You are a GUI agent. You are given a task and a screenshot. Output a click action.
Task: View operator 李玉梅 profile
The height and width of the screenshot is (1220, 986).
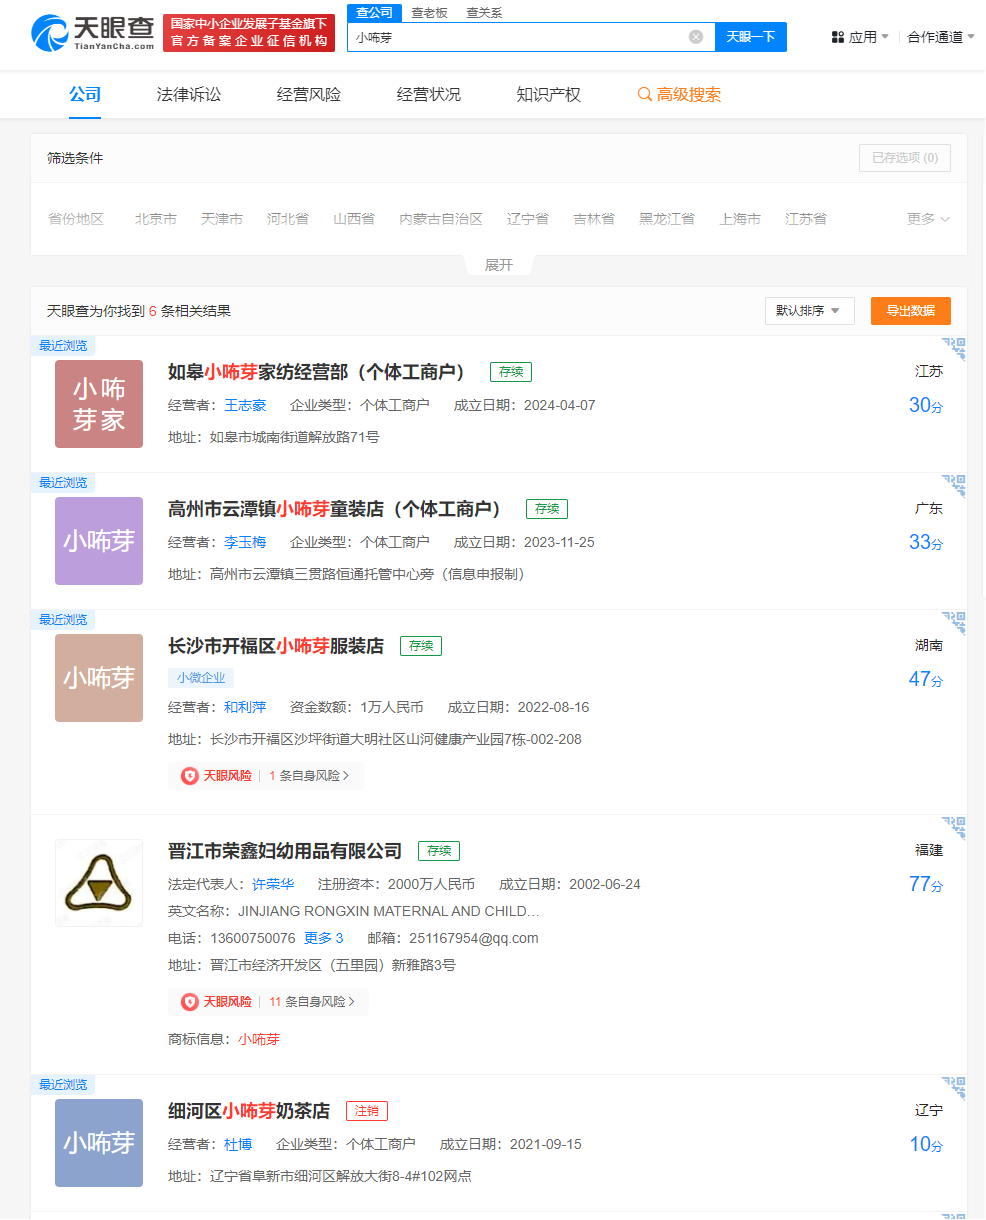point(245,542)
